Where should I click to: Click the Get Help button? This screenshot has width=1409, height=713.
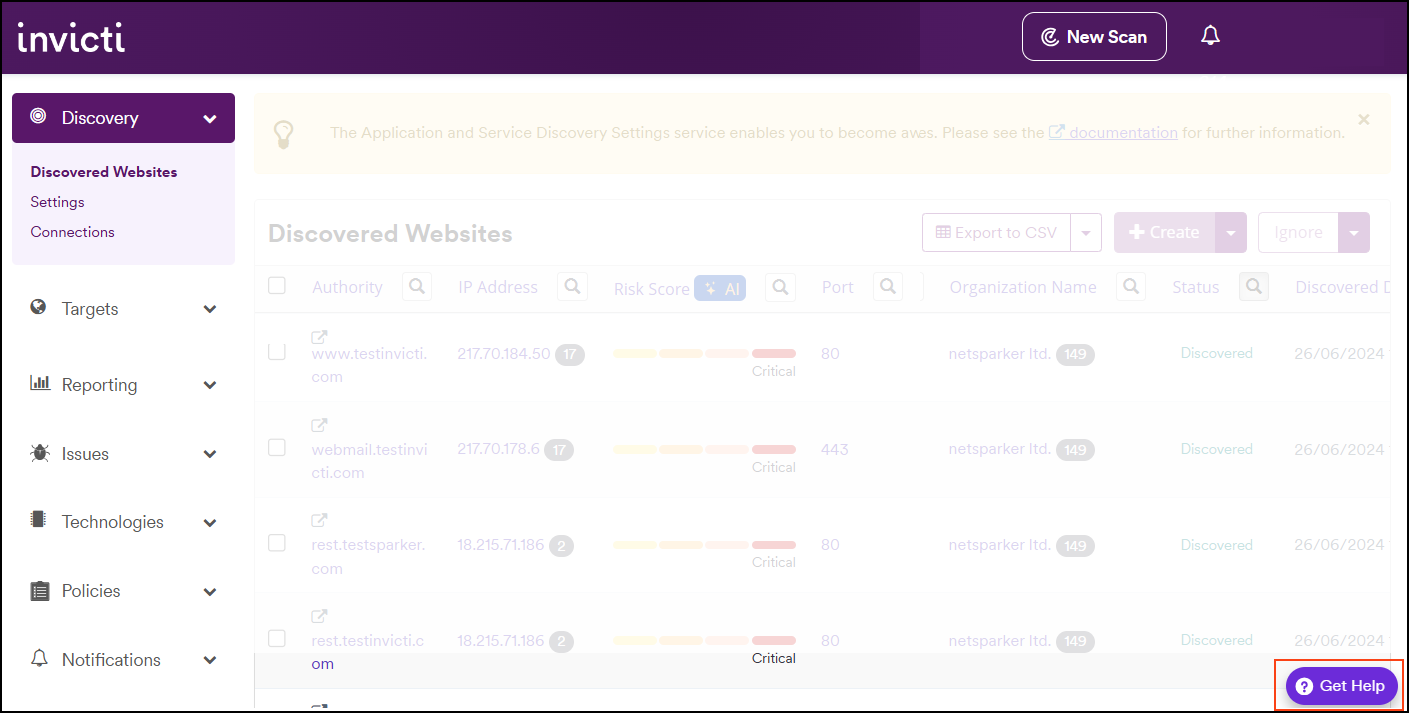click(x=1340, y=686)
